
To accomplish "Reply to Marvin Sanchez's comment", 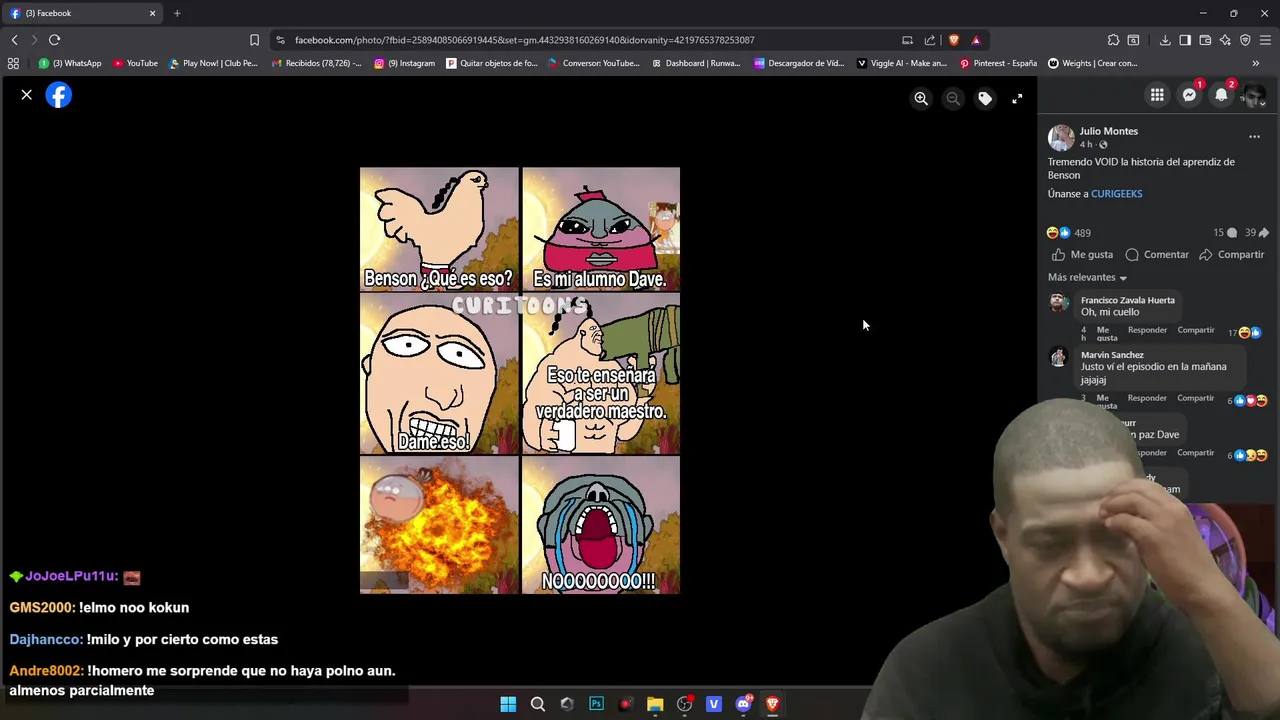I will pos(1147,398).
